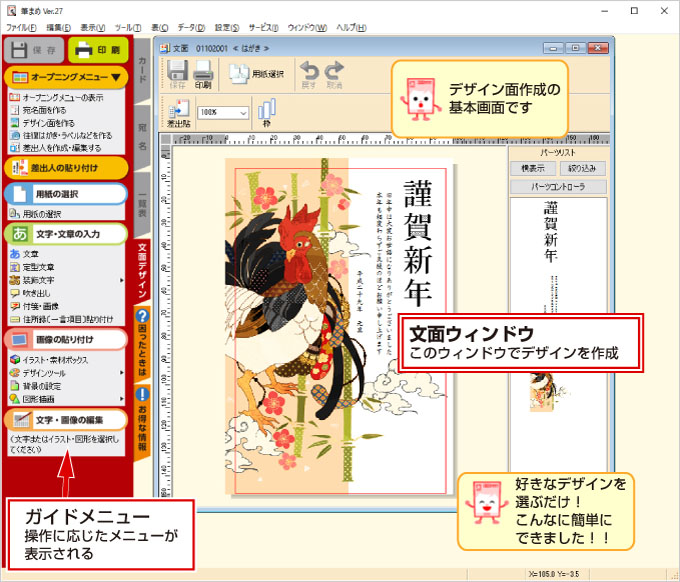Switch to the 宛名 vertical tab
Image resolution: width=680 pixels, height=582 pixels.
tap(142, 136)
